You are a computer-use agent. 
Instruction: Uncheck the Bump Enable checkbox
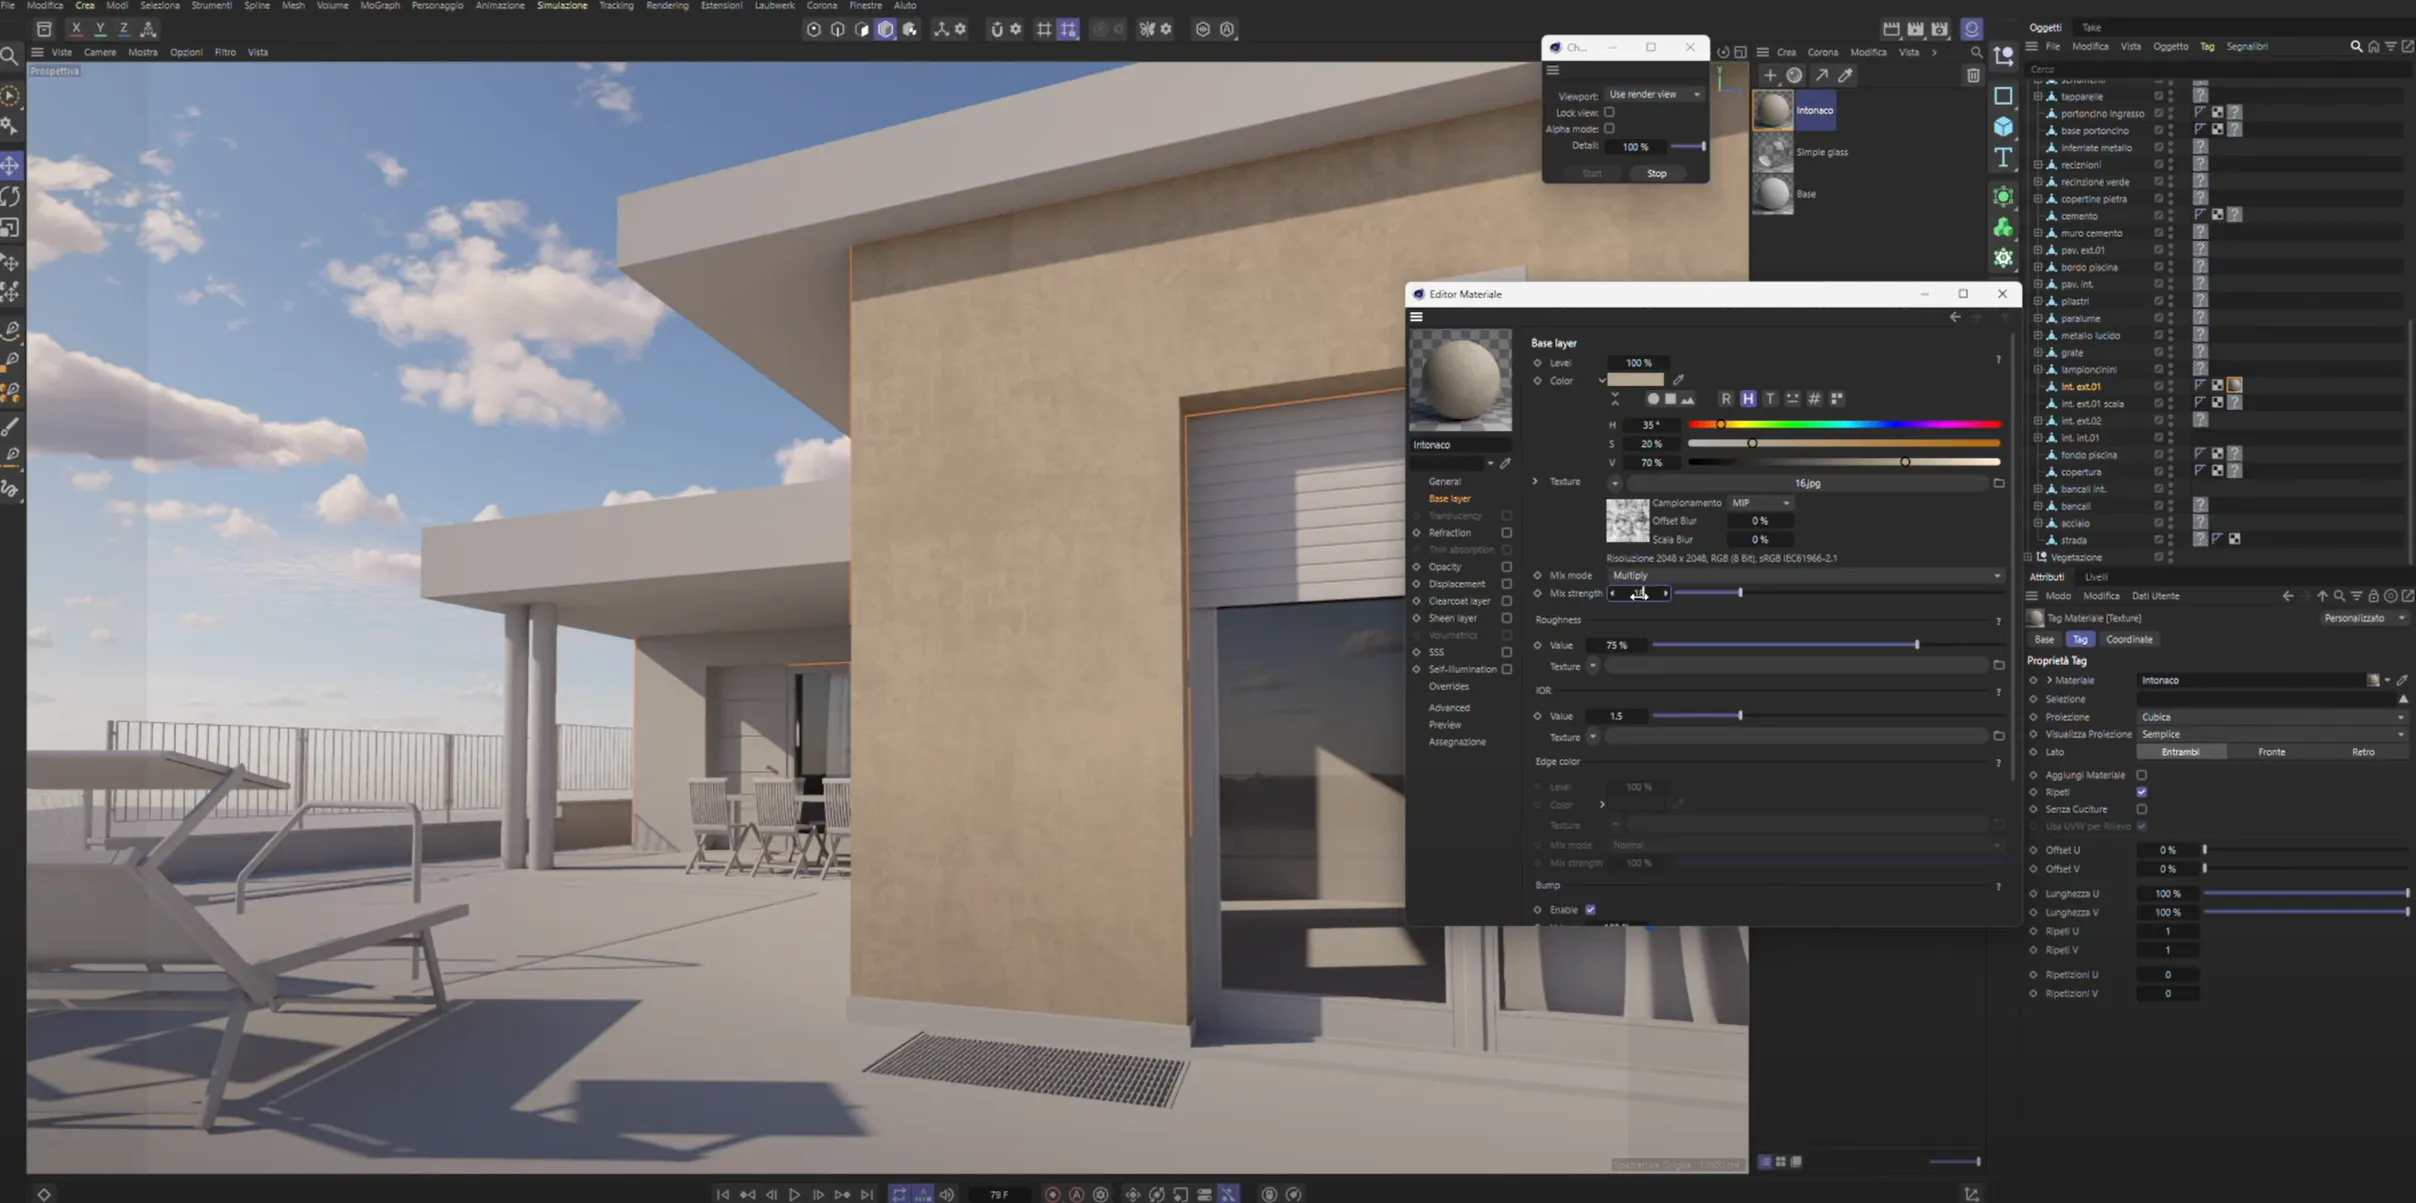(1590, 910)
